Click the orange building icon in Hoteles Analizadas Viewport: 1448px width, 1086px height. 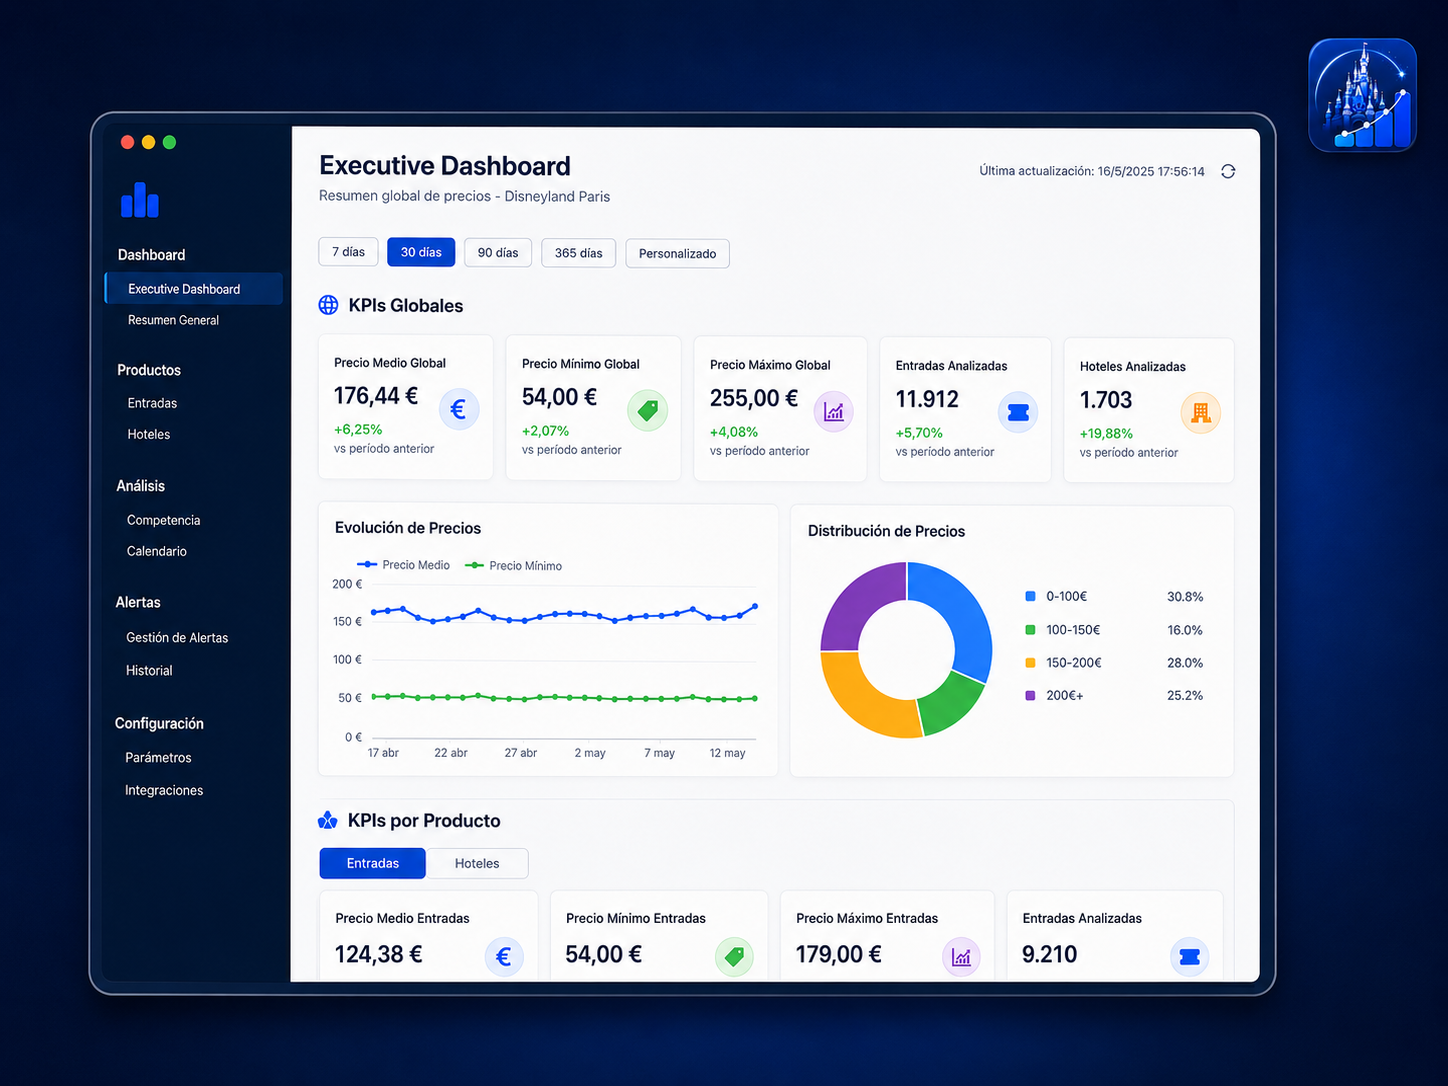pyautogui.click(x=1201, y=413)
